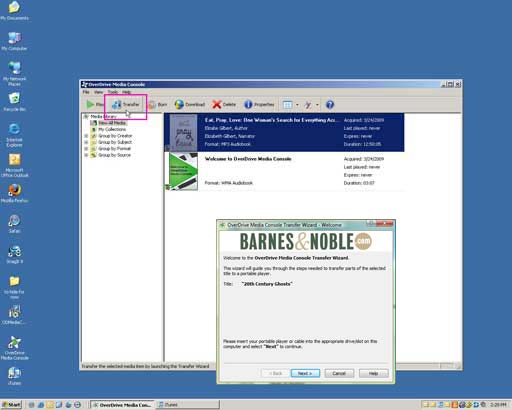Open the Recycle Bin desktop icon
Image resolution: width=512 pixels, height=410 pixels.
(14, 102)
